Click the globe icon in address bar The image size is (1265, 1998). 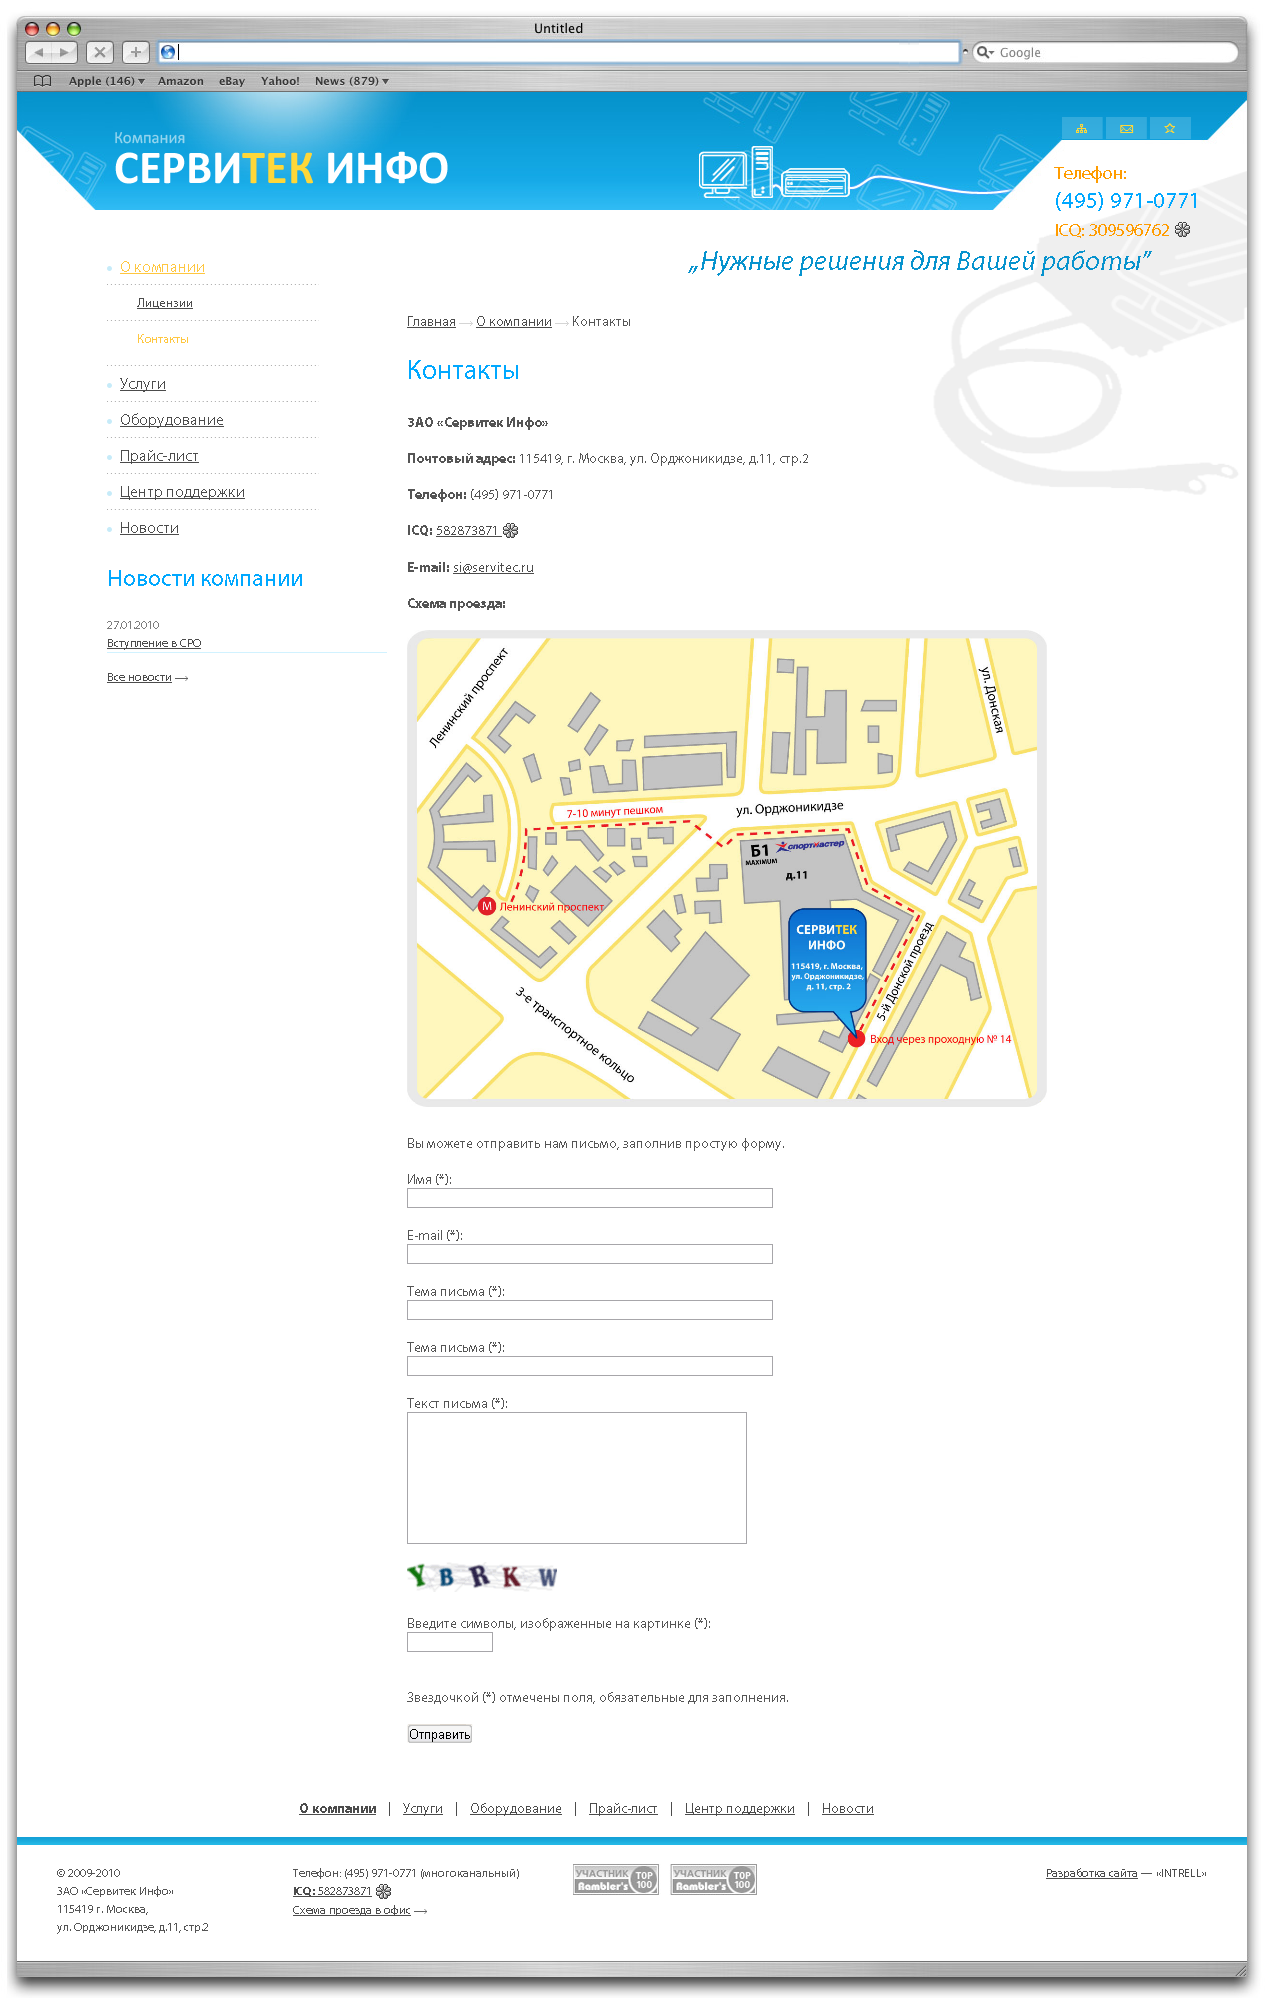168,52
